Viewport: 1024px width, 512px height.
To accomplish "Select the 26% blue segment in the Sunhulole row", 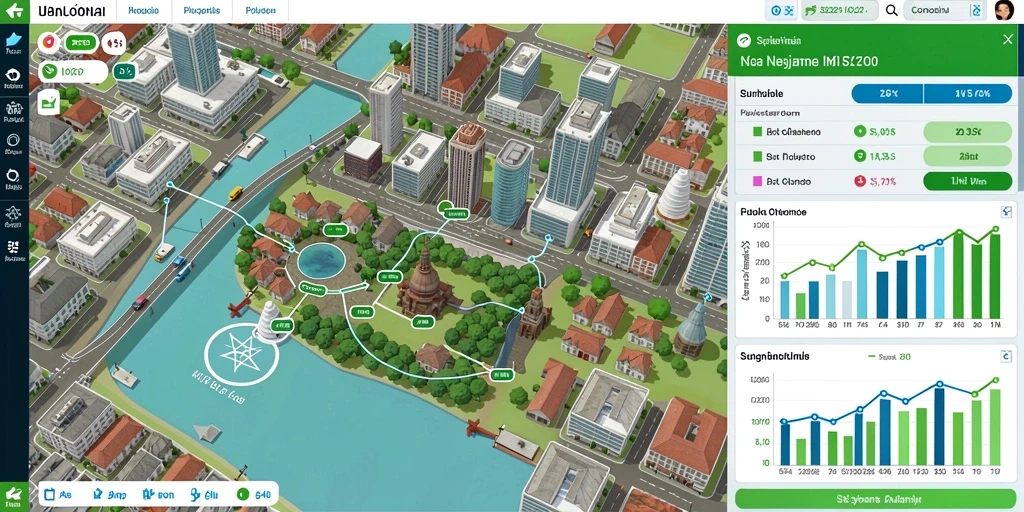I will coord(888,94).
